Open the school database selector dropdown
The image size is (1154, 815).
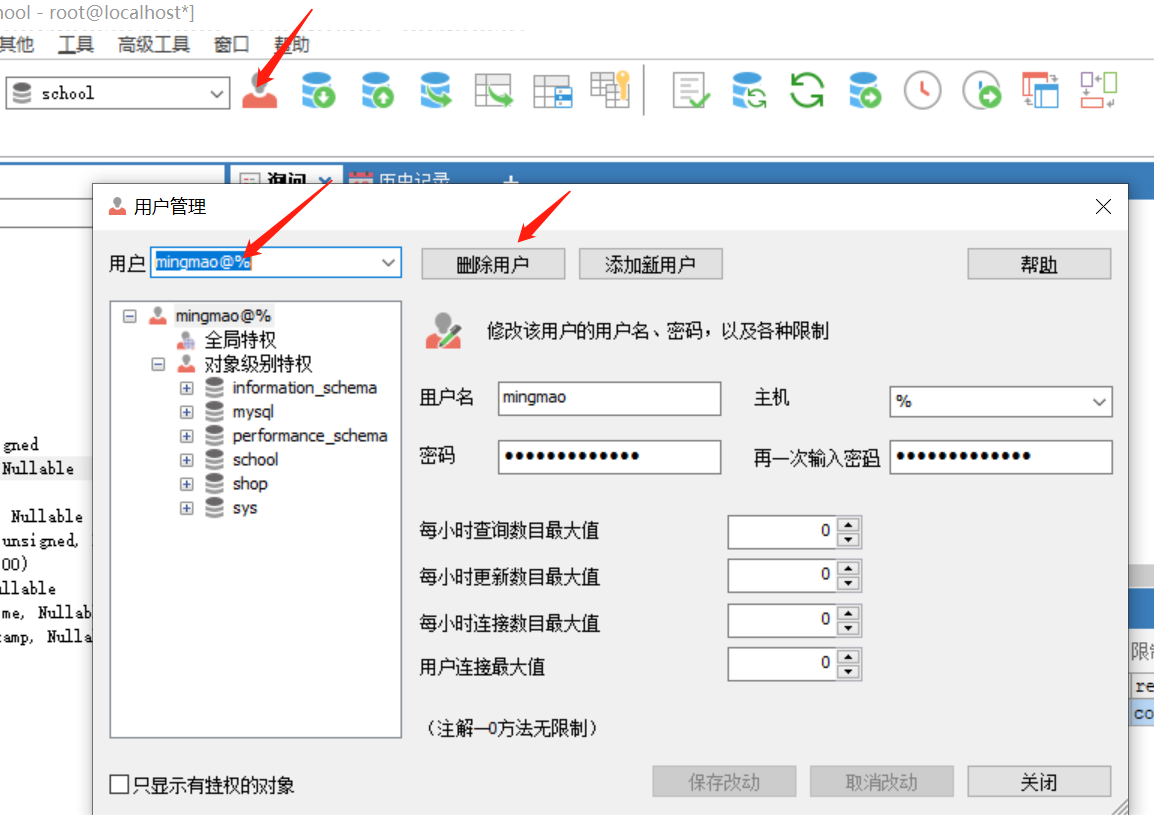pyautogui.click(x=216, y=94)
